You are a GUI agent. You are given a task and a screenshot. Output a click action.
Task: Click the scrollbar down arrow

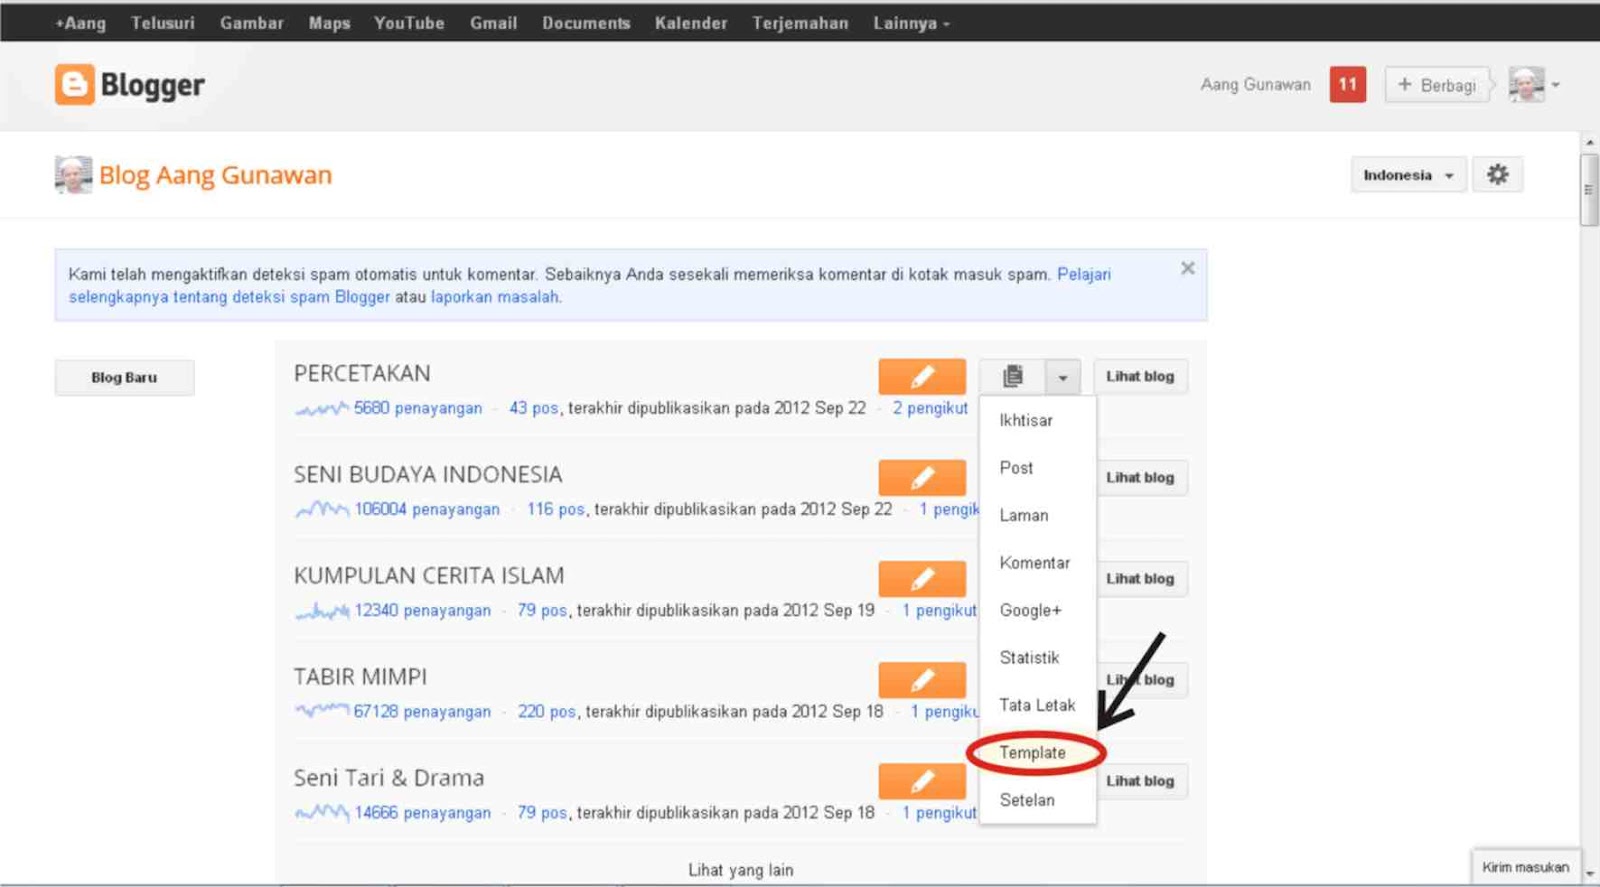pos(1589,873)
